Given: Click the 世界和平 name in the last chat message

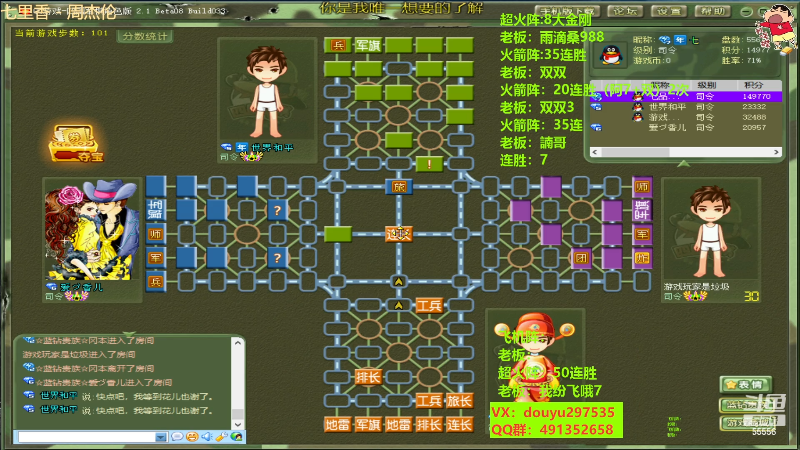Looking at the screenshot, I should click(59, 409).
